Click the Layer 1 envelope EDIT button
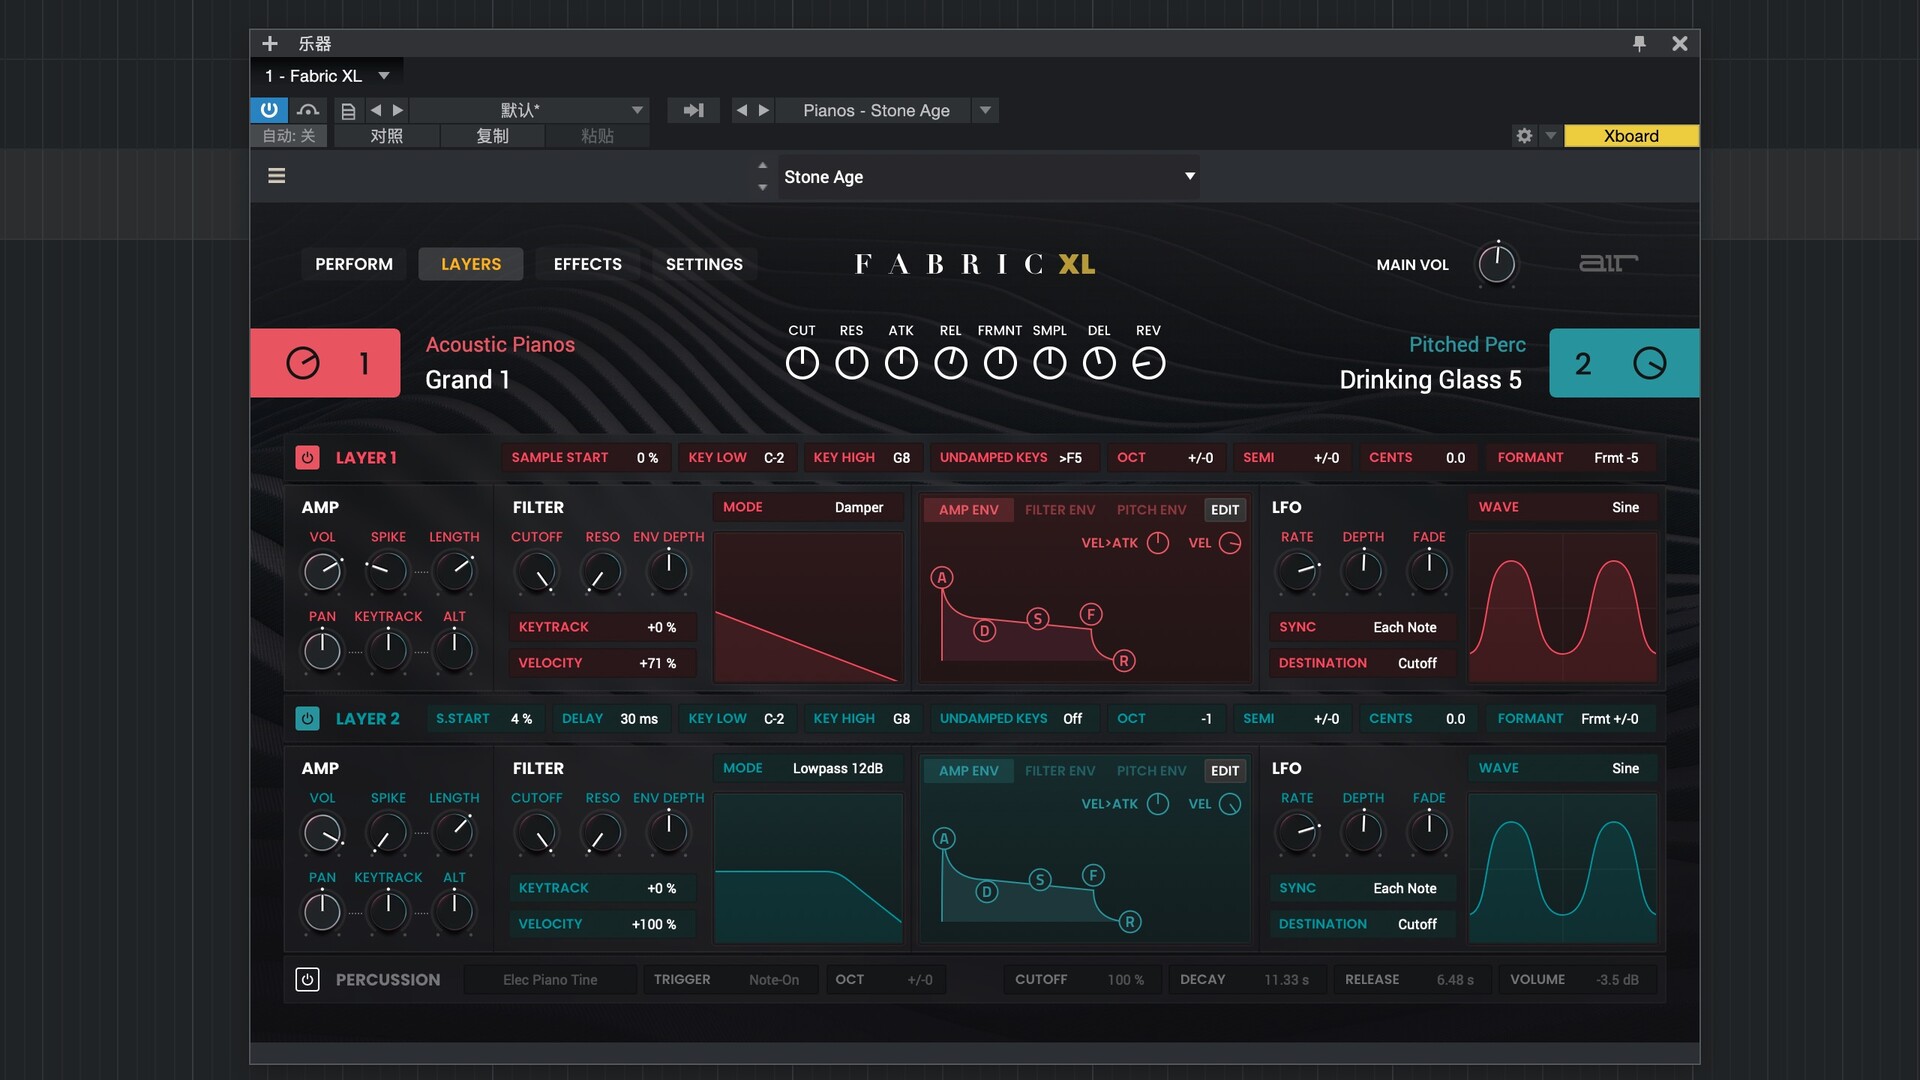Viewport: 1920px width, 1080px height. (1224, 510)
